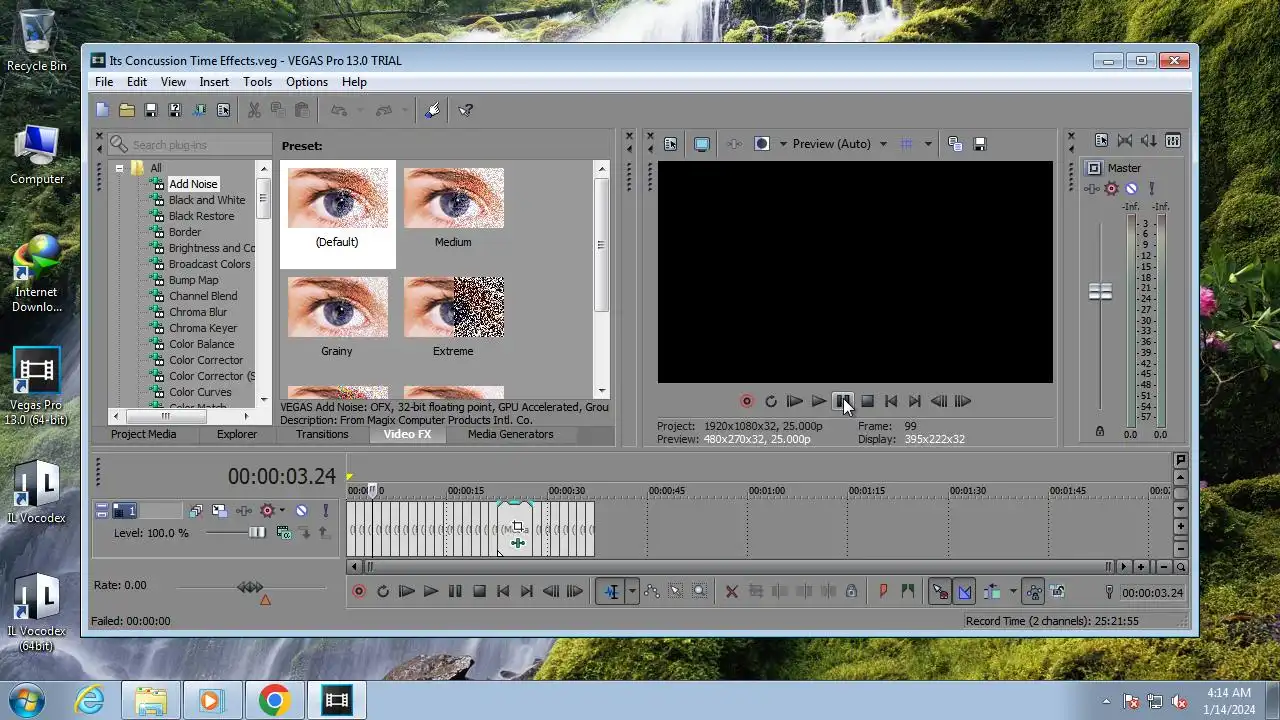
Task: Click the Master volume fader
Action: point(1100,292)
